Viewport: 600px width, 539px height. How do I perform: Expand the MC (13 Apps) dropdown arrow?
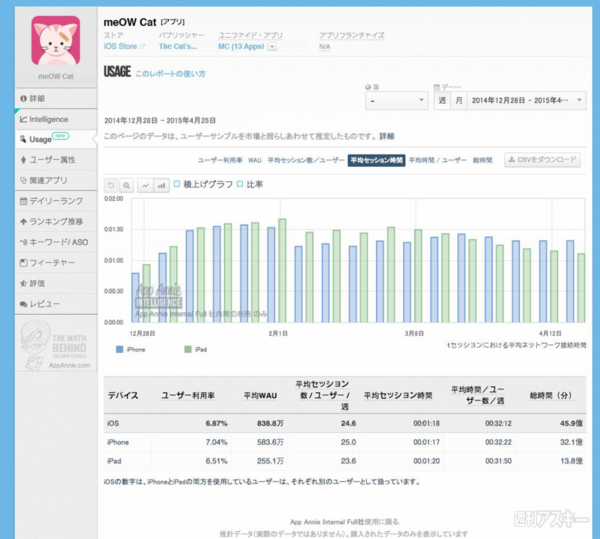(272, 47)
